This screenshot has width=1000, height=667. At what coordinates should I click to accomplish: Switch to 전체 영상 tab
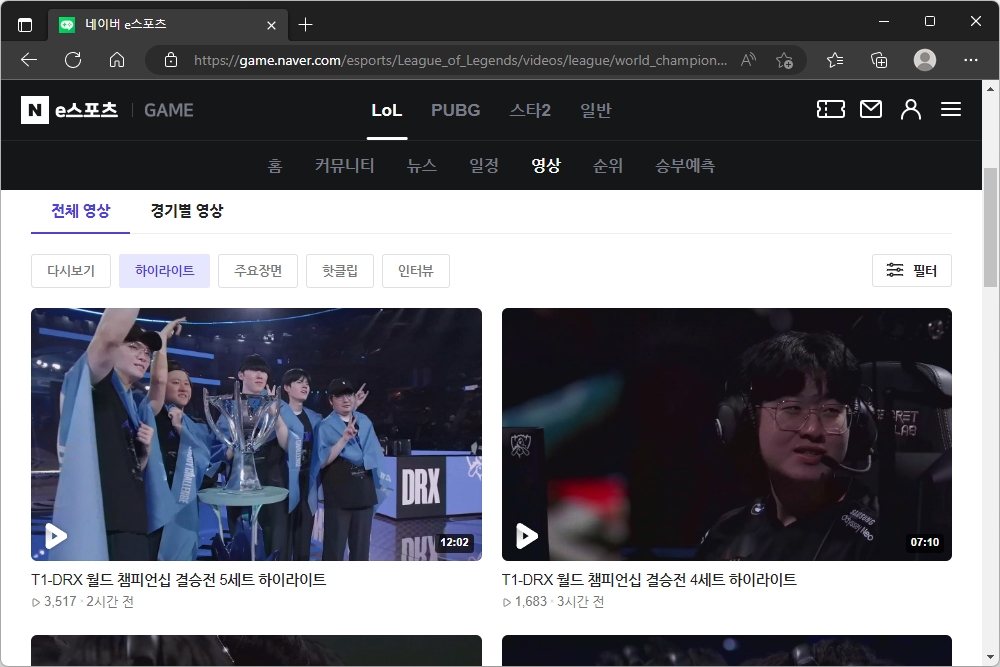click(x=80, y=210)
